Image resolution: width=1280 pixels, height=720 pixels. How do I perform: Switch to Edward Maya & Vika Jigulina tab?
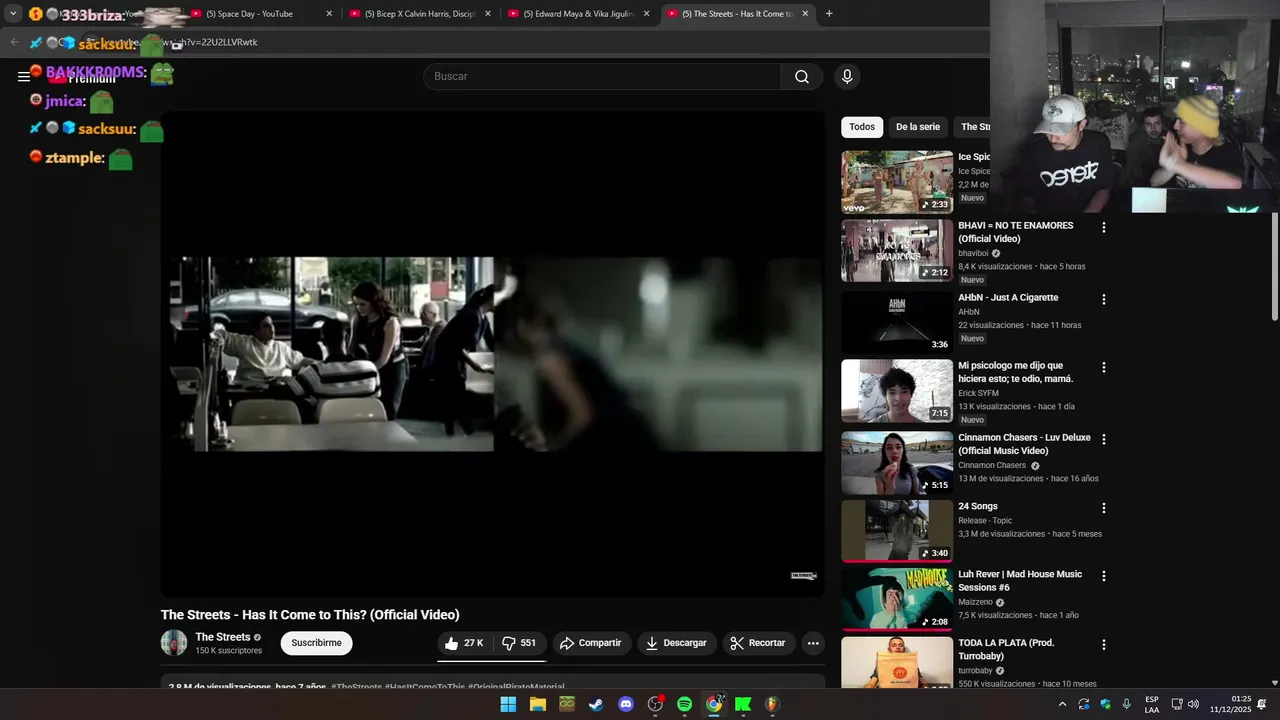[x=579, y=14]
